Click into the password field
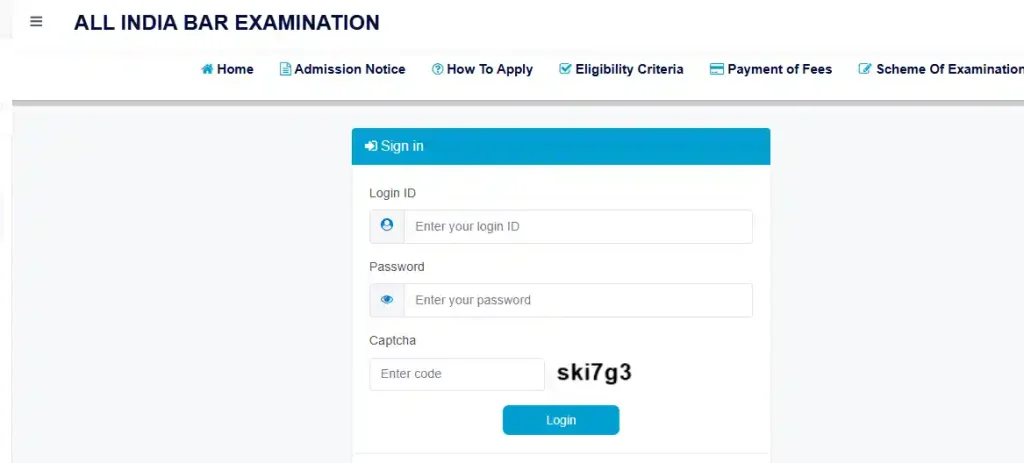This screenshot has height=463, width=1024. 577,300
